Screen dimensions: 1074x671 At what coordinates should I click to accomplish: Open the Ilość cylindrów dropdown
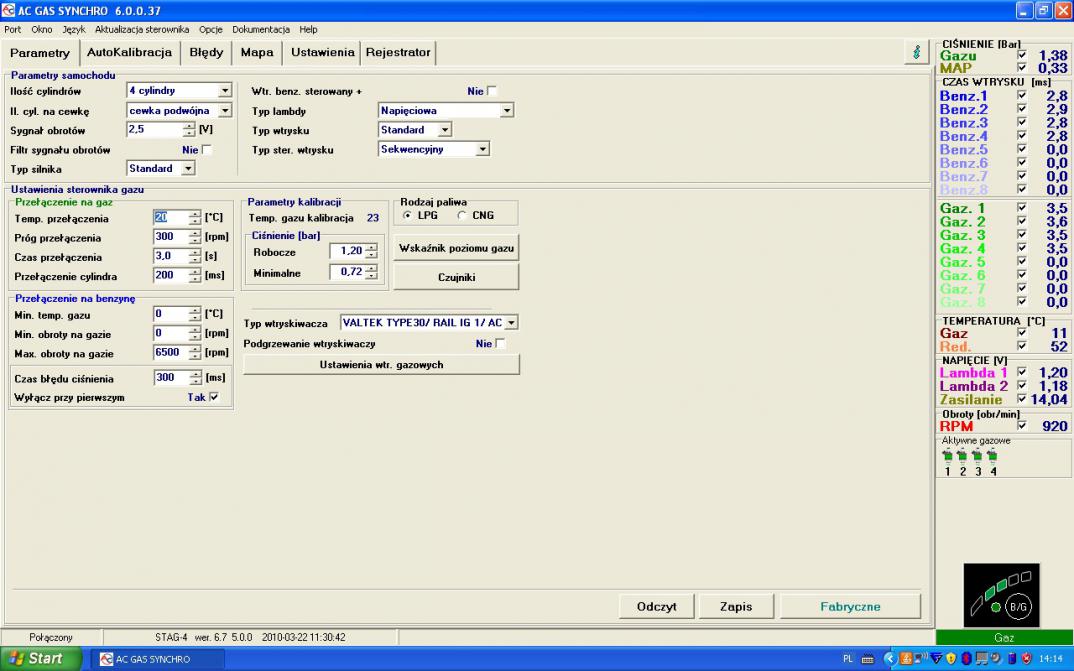pyautogui.click(x=224, y=91)
